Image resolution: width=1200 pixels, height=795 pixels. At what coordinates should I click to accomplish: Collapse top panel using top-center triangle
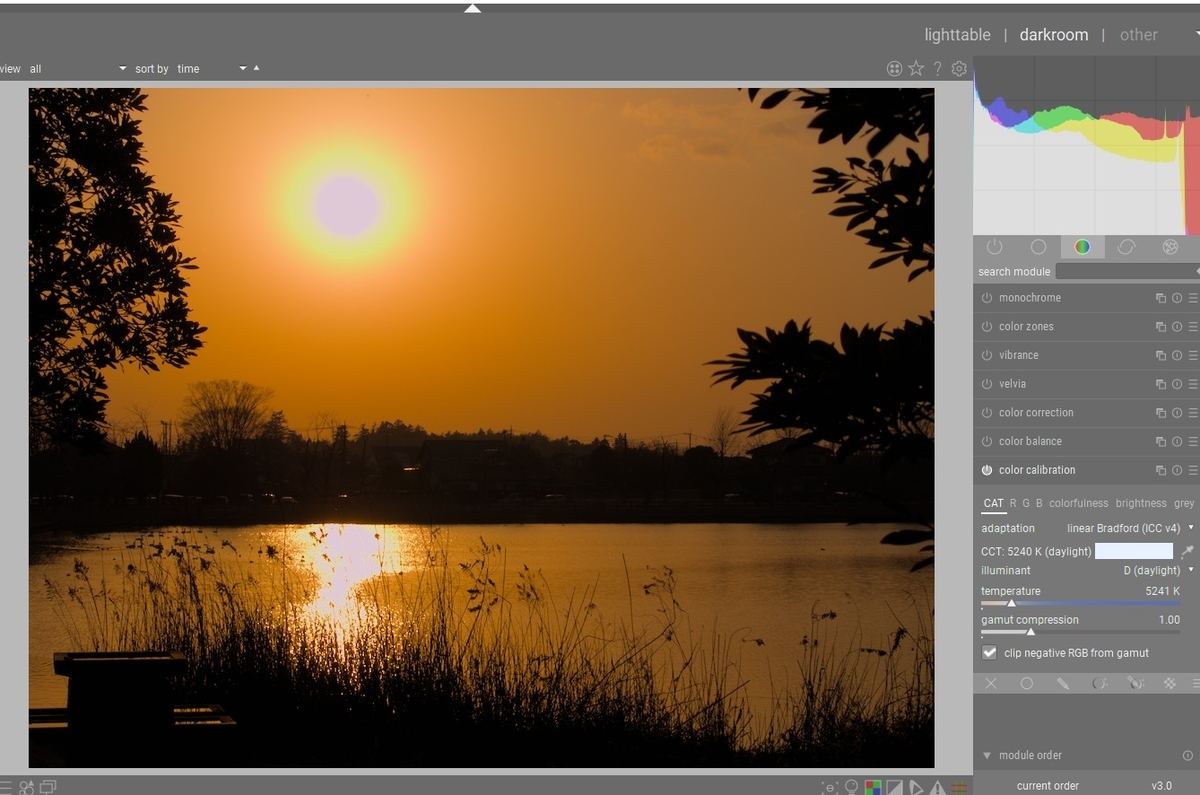[x=473, y=8]
